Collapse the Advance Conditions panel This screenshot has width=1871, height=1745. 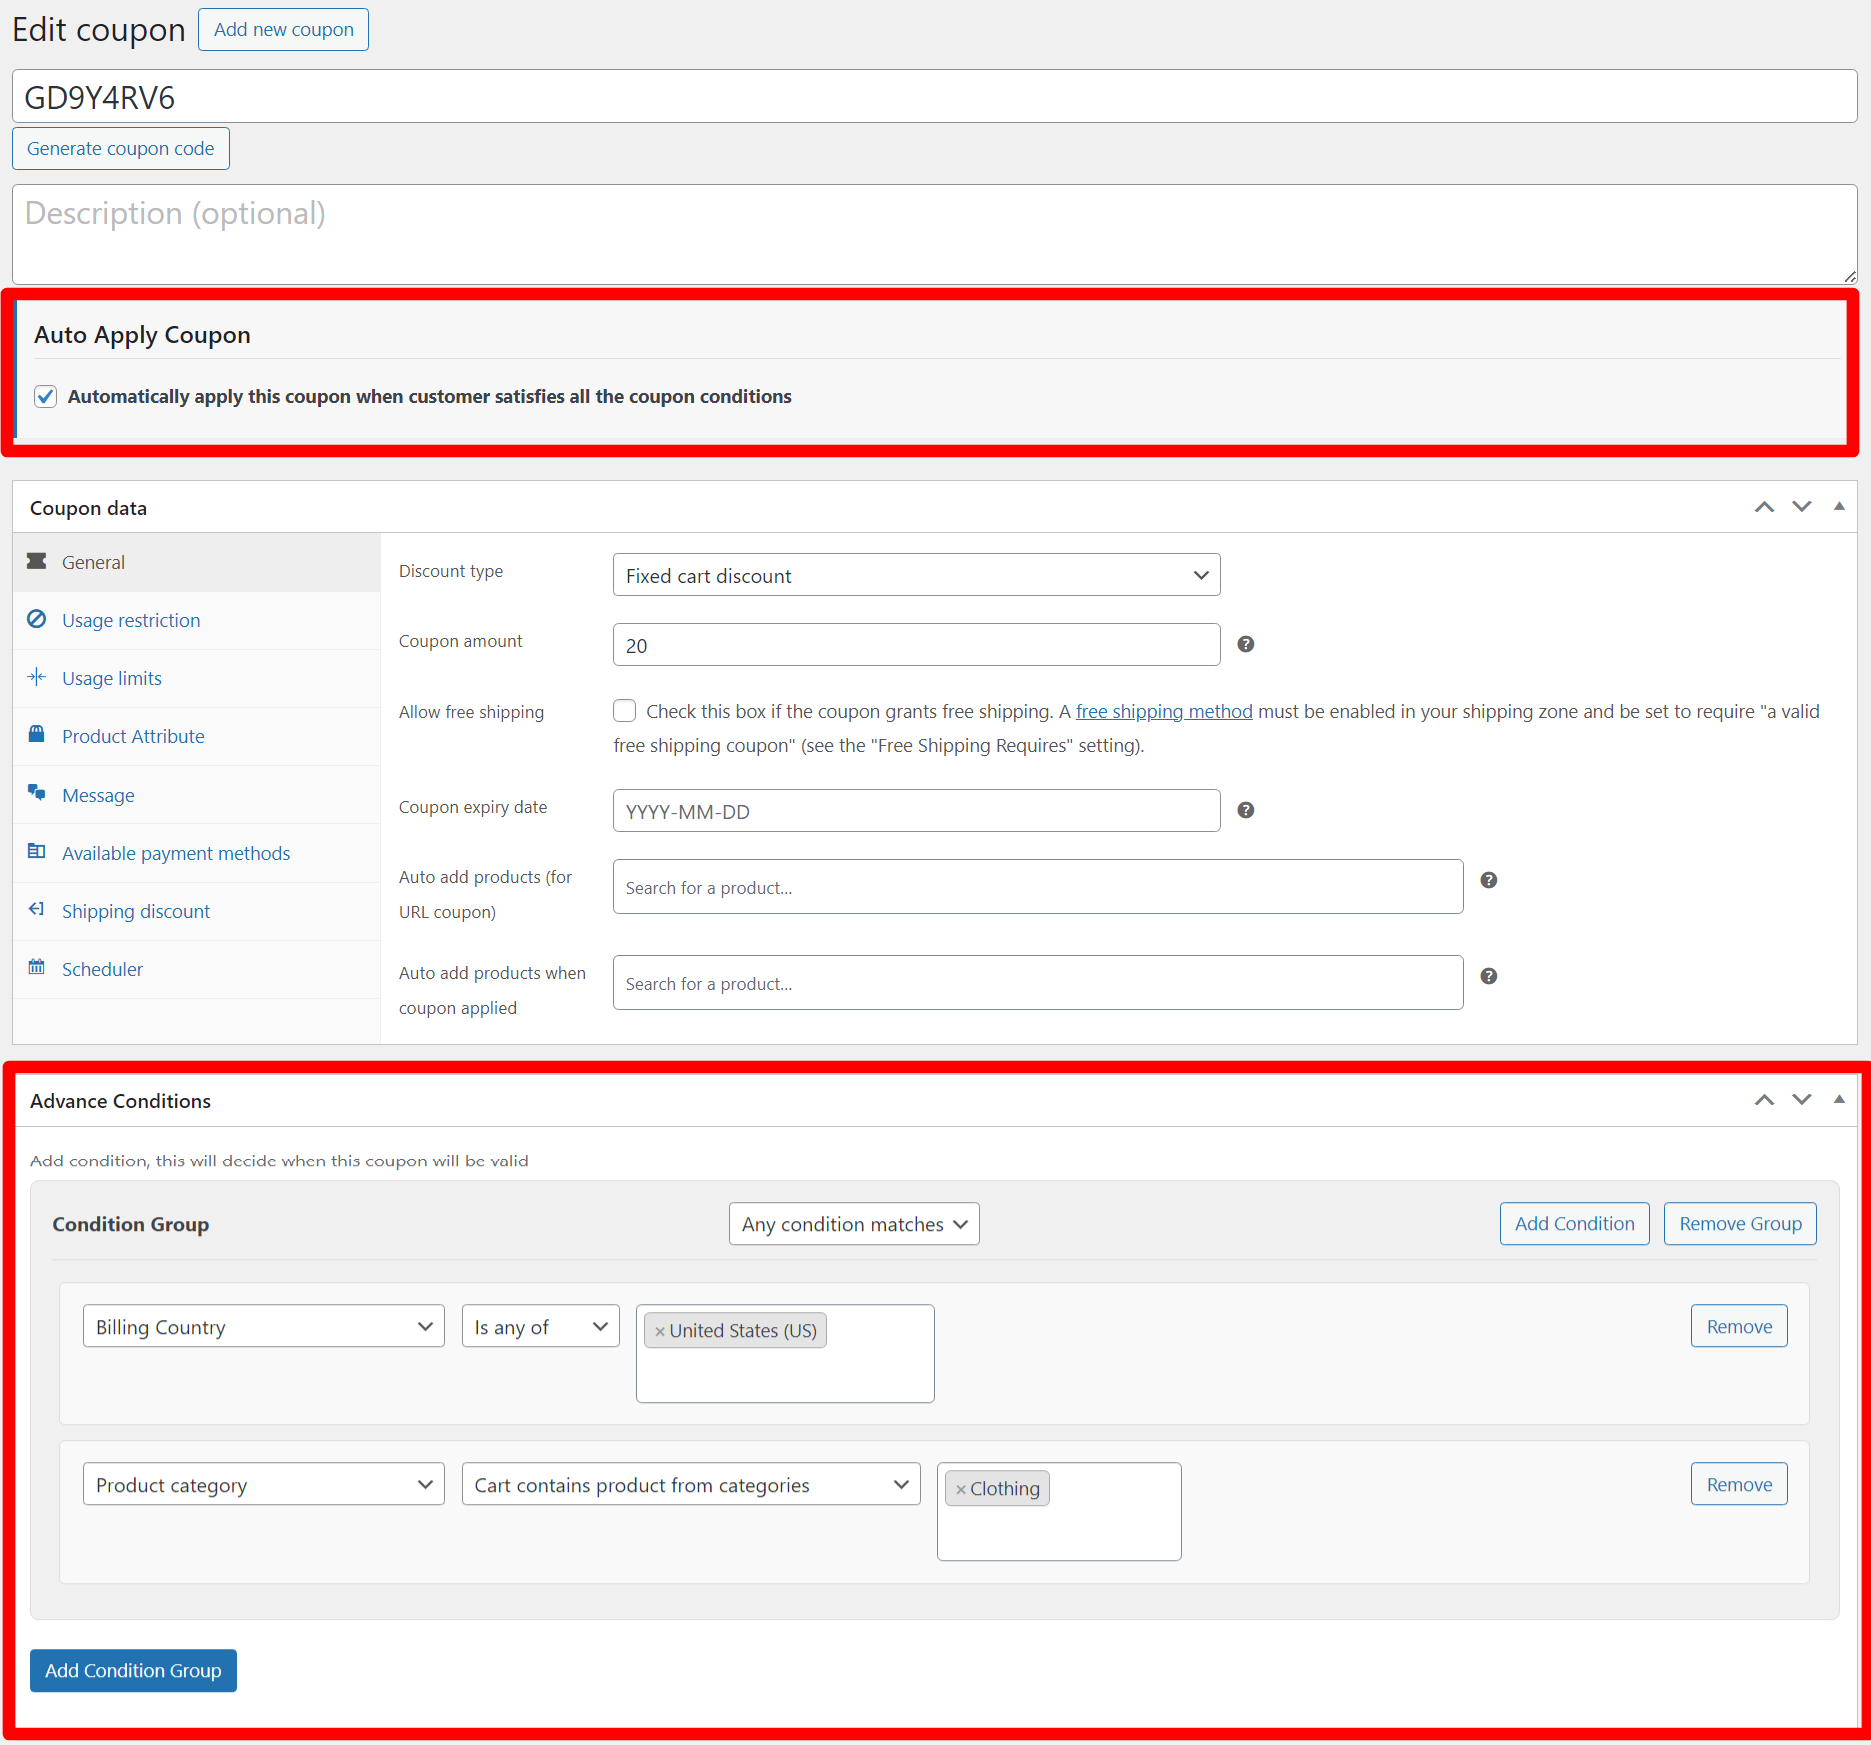pyautogui.click(x=1839, y=1100)
